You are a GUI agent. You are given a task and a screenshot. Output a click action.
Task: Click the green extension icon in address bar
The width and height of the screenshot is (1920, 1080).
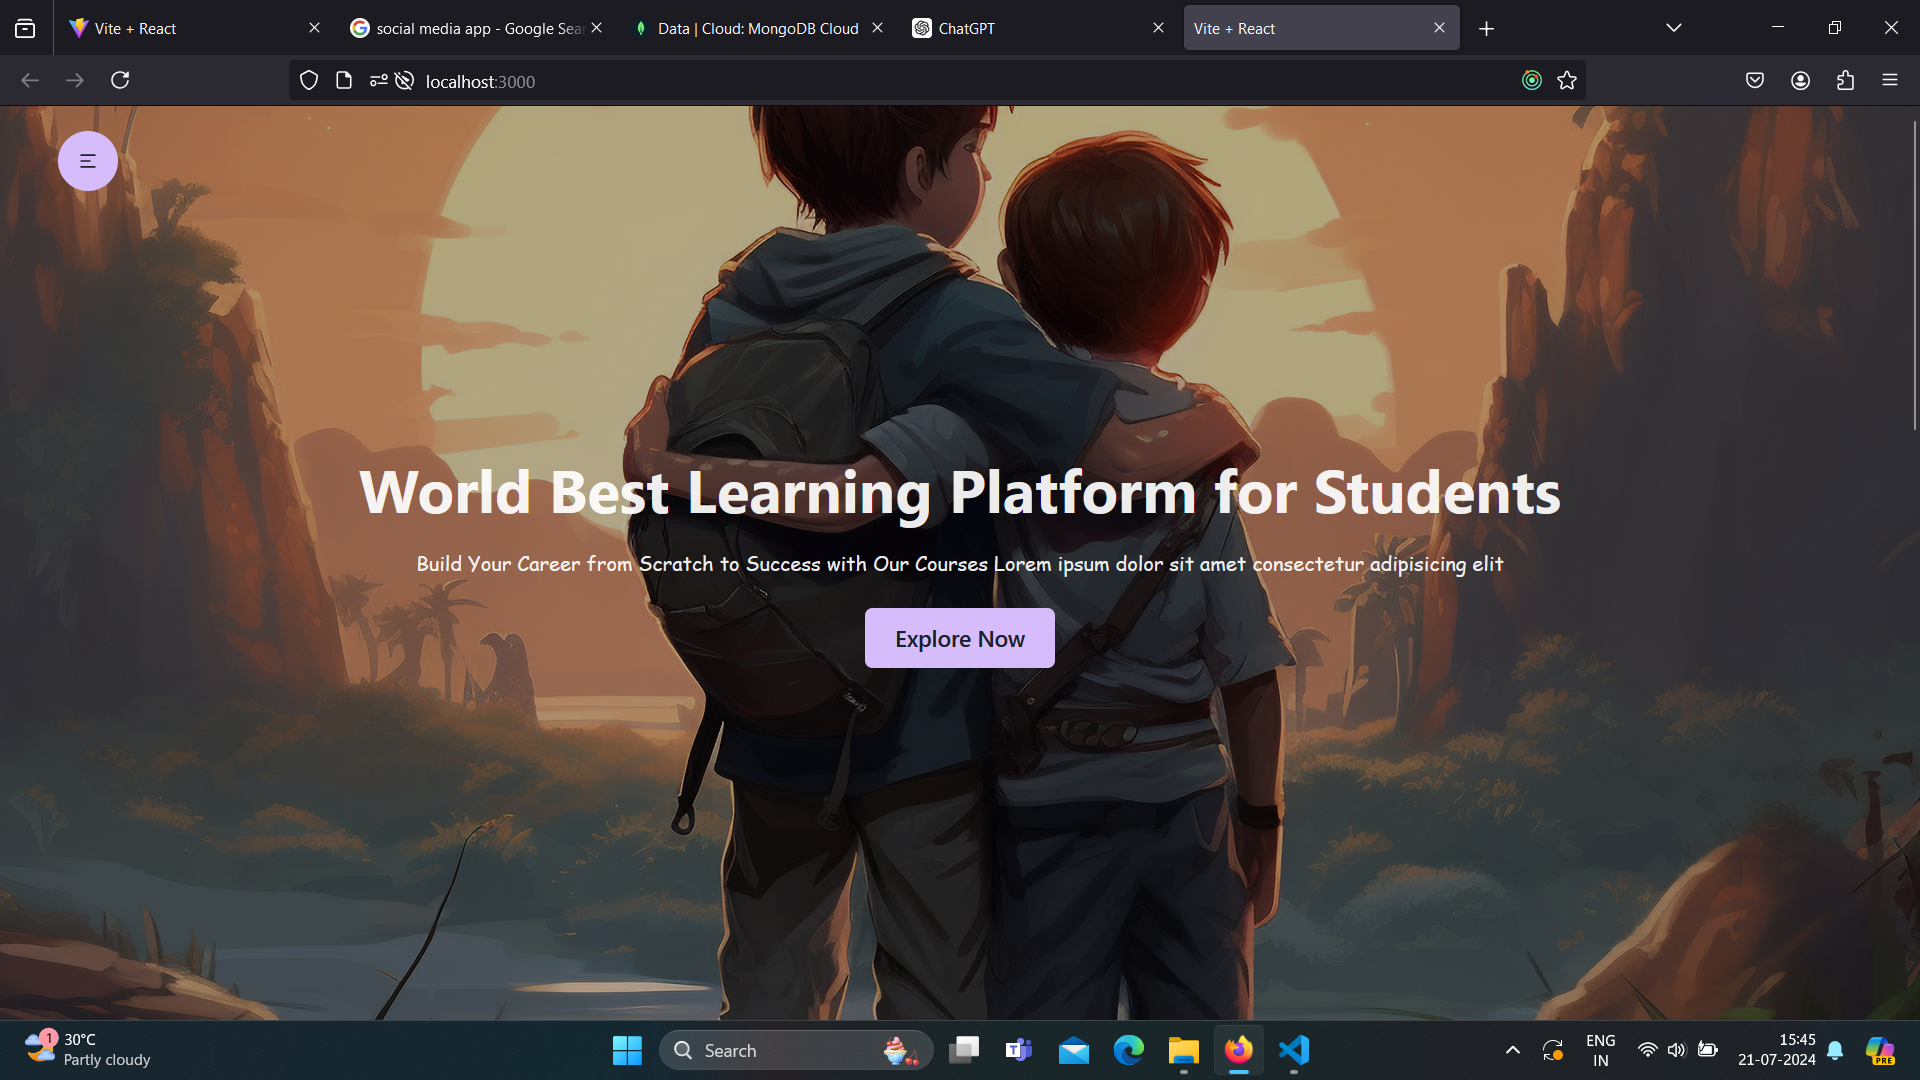click(x=1532, y=80)
